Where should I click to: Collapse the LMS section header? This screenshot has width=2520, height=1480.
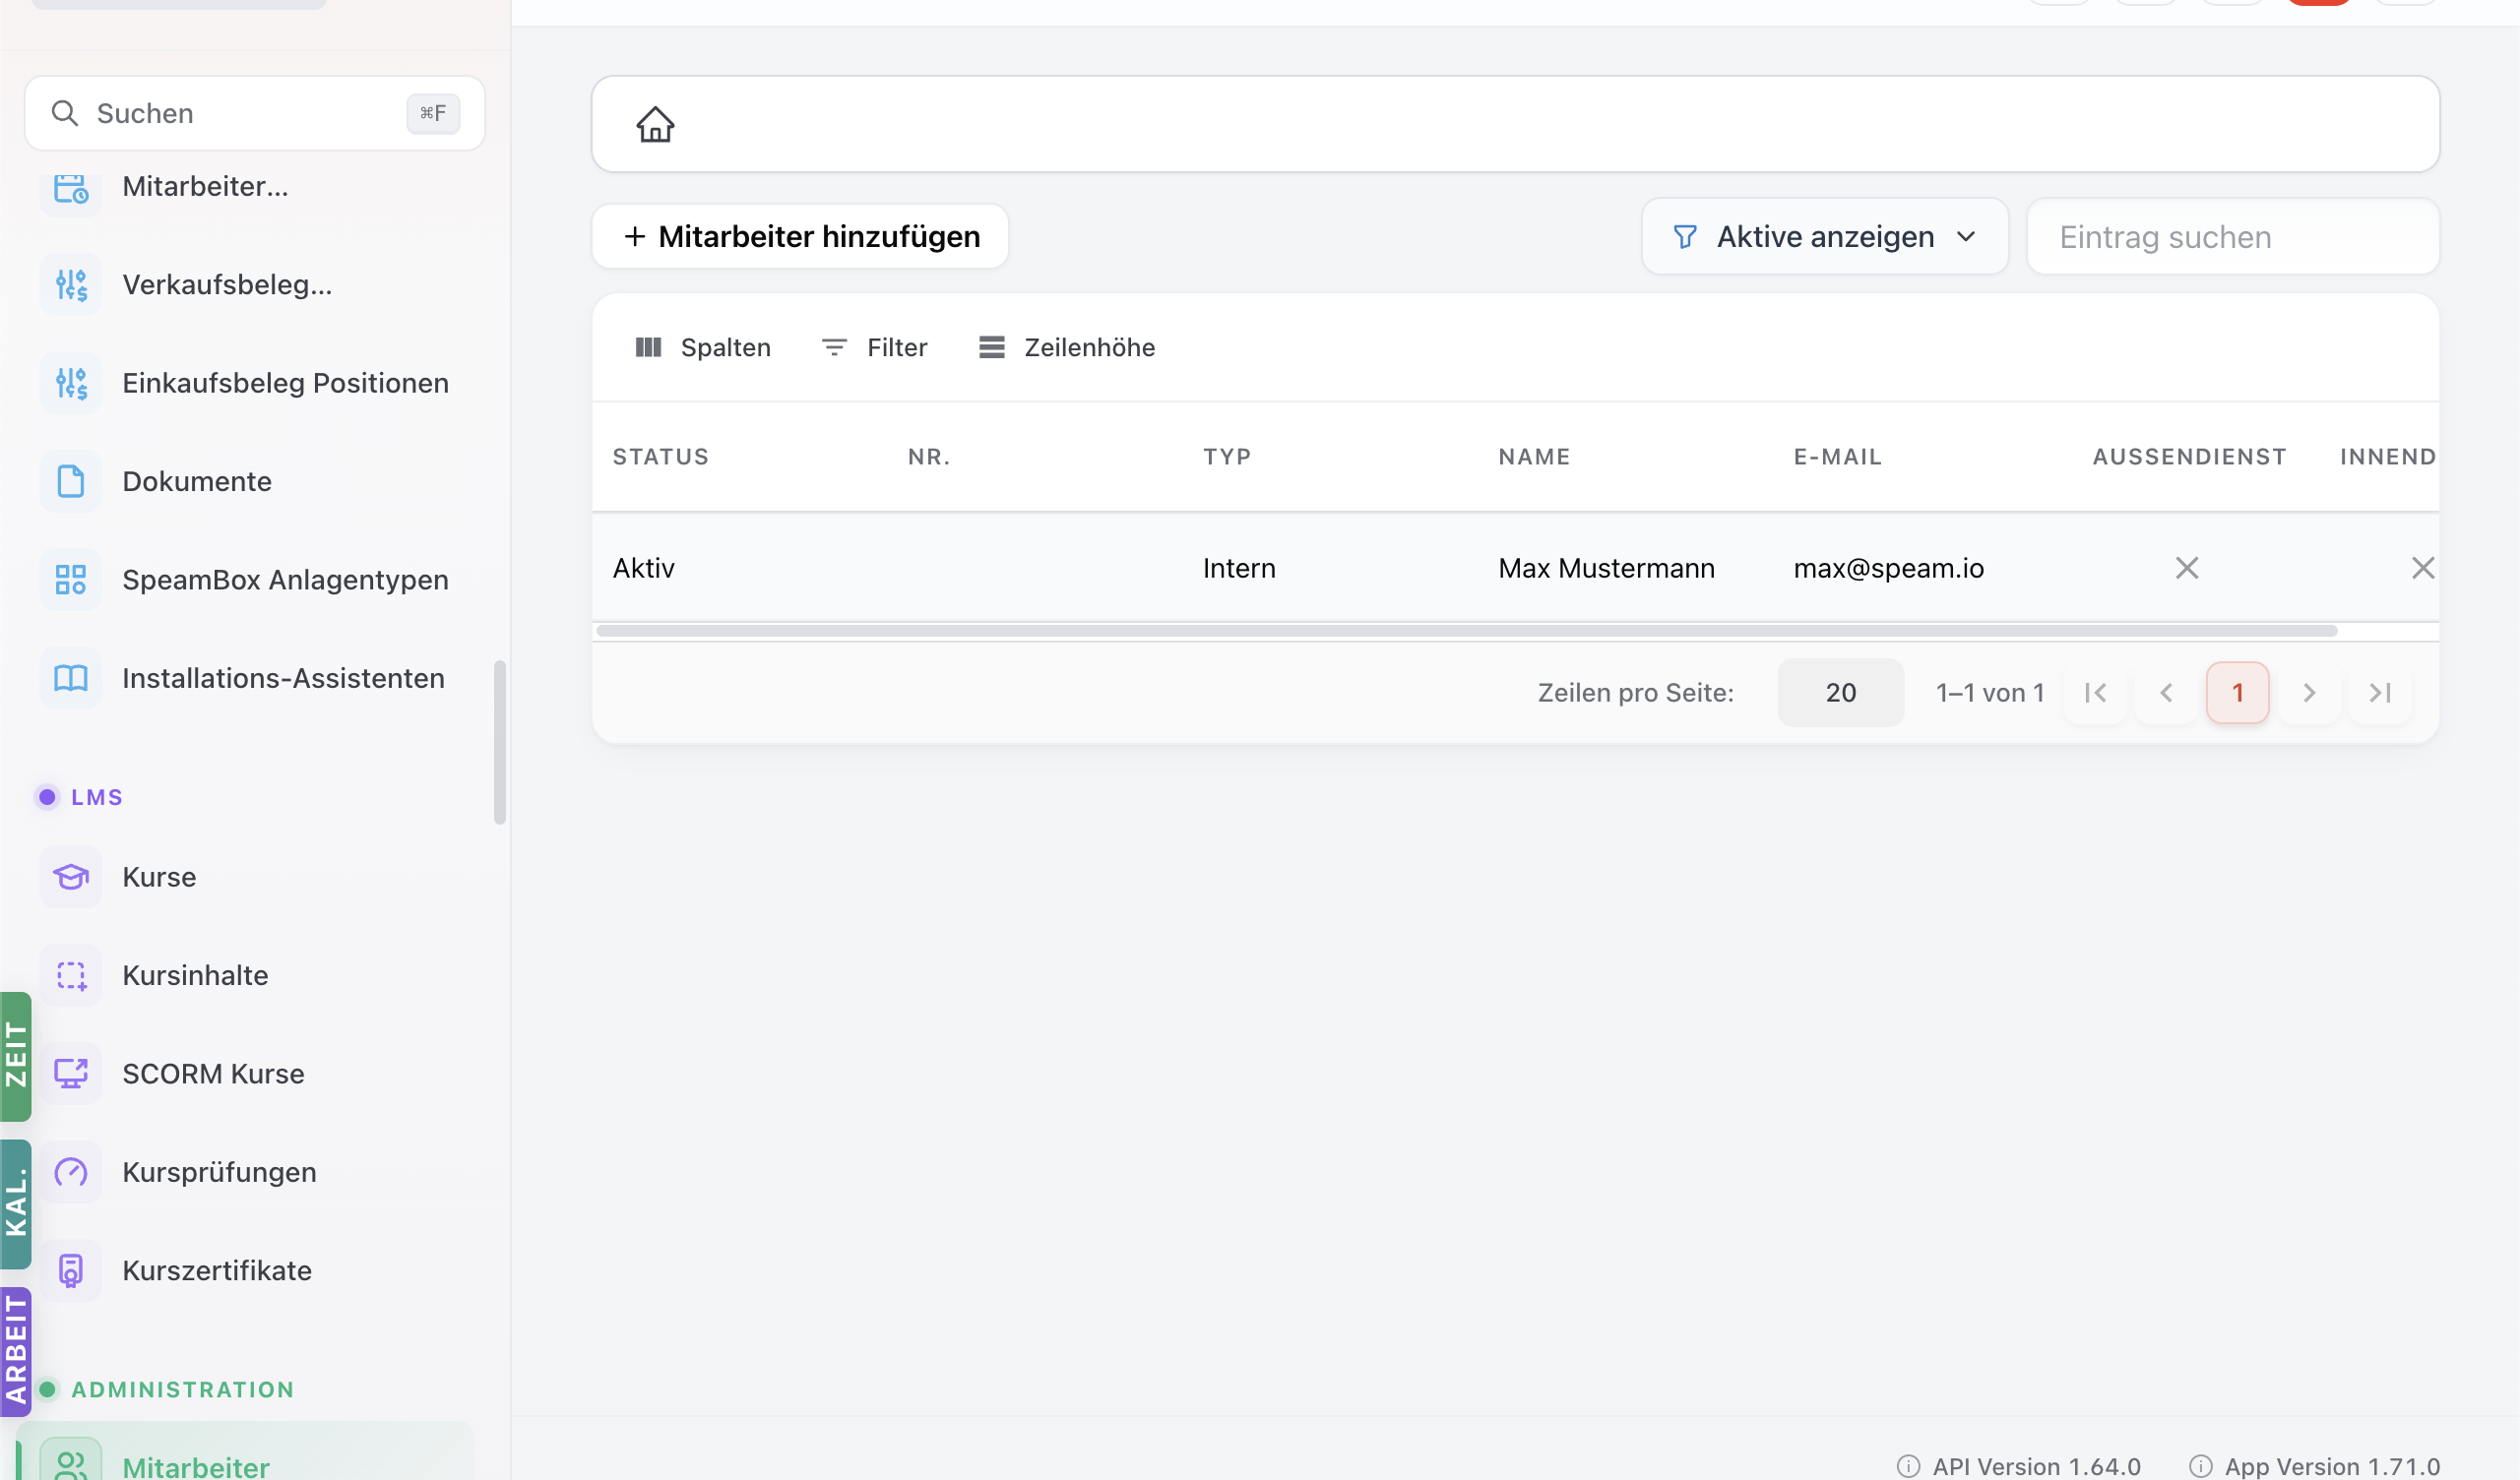click(80, 797)
